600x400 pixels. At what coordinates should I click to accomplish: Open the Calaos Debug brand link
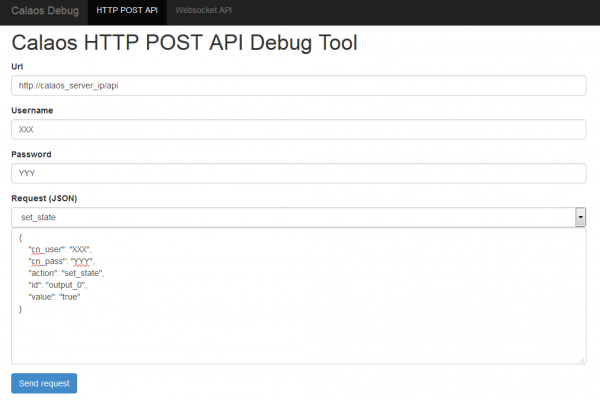[45, 11]
